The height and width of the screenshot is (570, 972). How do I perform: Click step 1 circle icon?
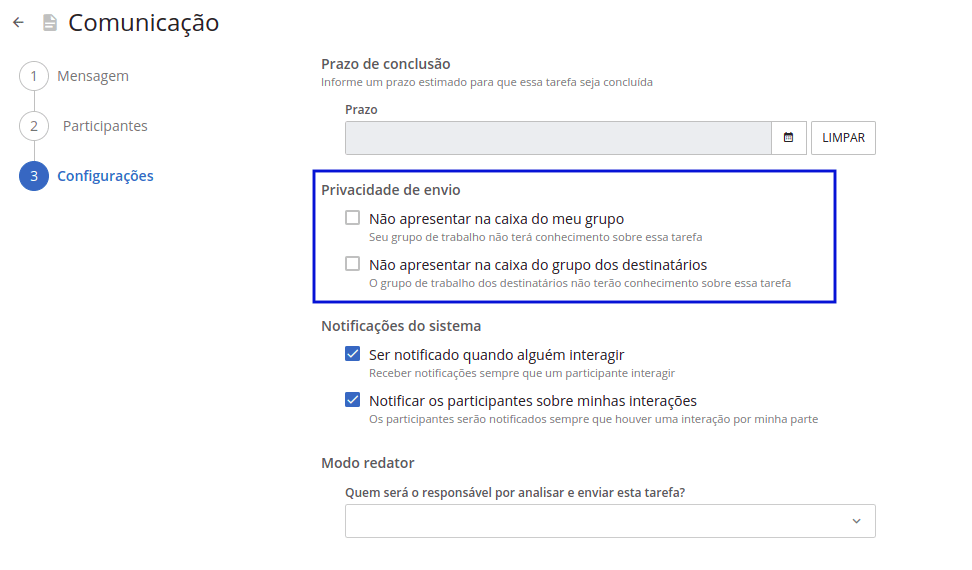coord(33,76)
